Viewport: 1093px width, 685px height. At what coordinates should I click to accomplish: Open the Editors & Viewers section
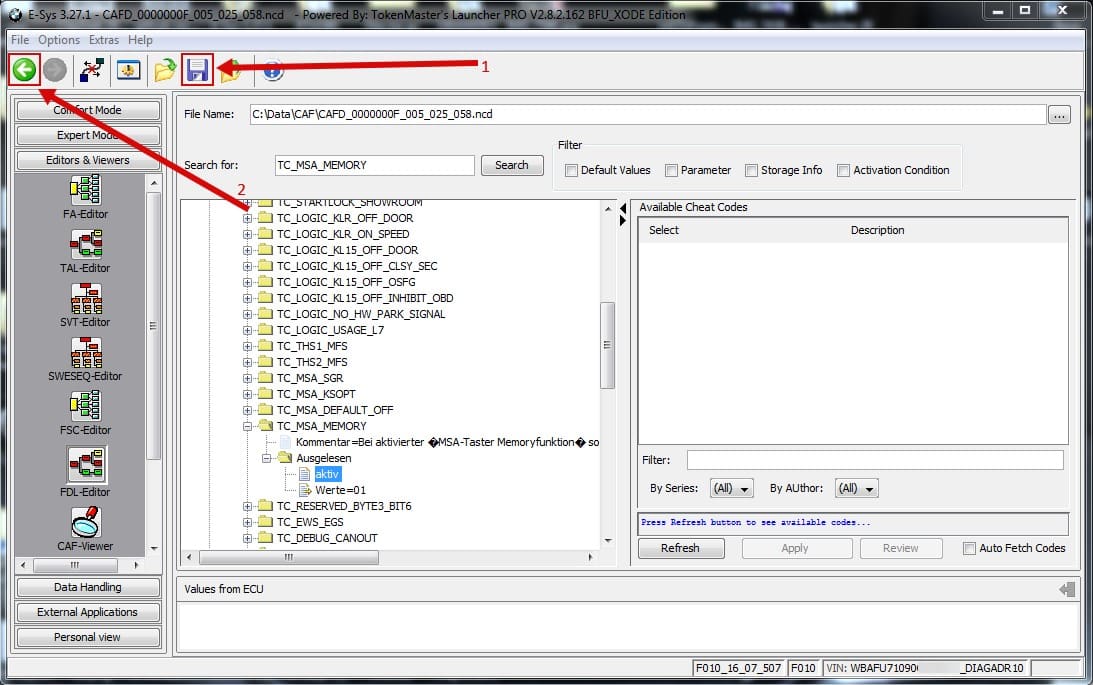pos(88,160)
